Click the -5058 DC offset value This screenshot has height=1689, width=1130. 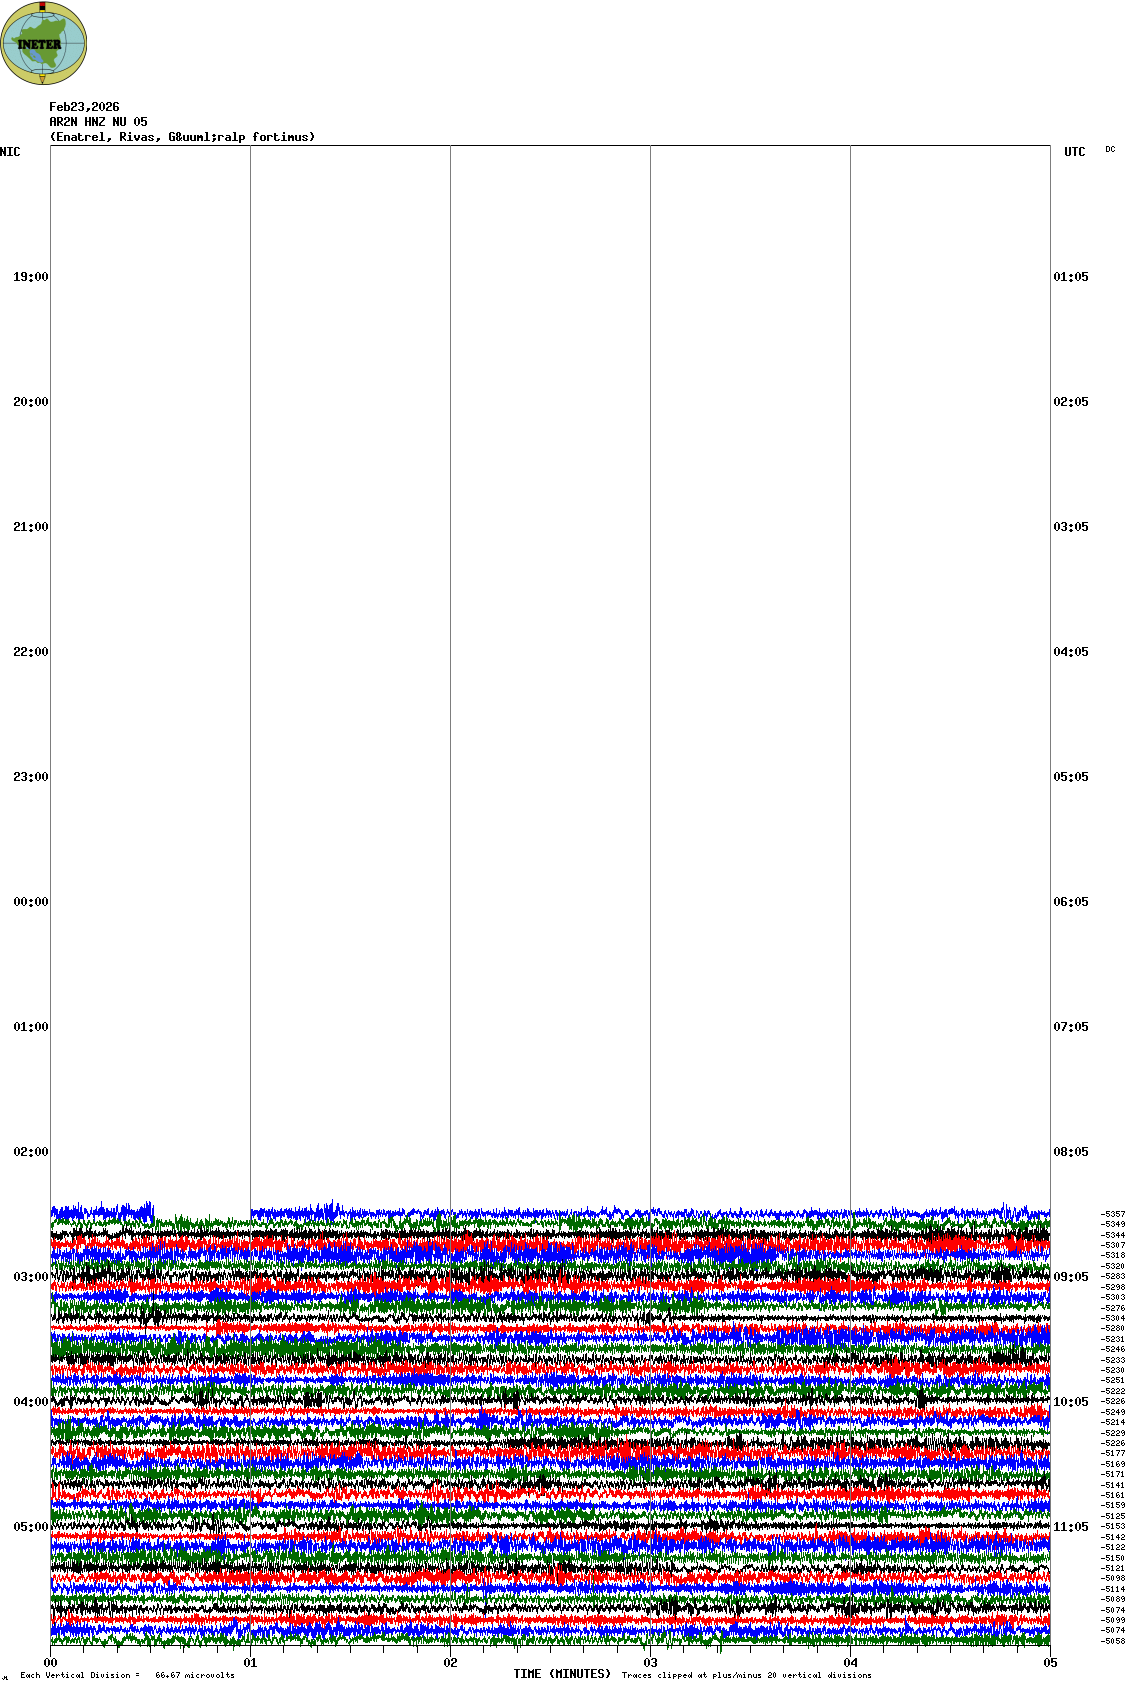pos(1113,1641)
